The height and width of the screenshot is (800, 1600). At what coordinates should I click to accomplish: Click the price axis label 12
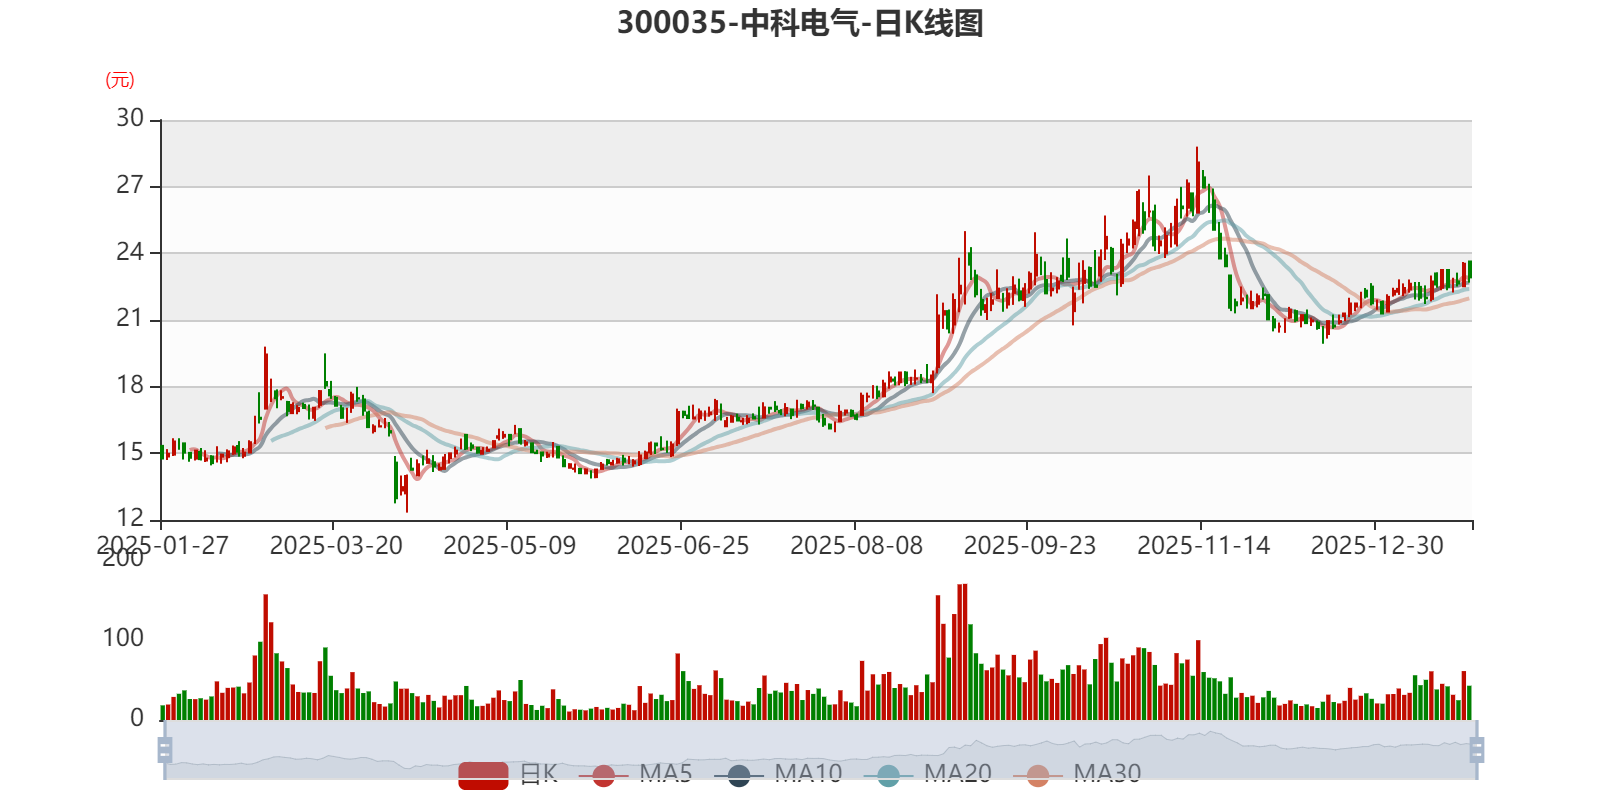tap(130, 518)
